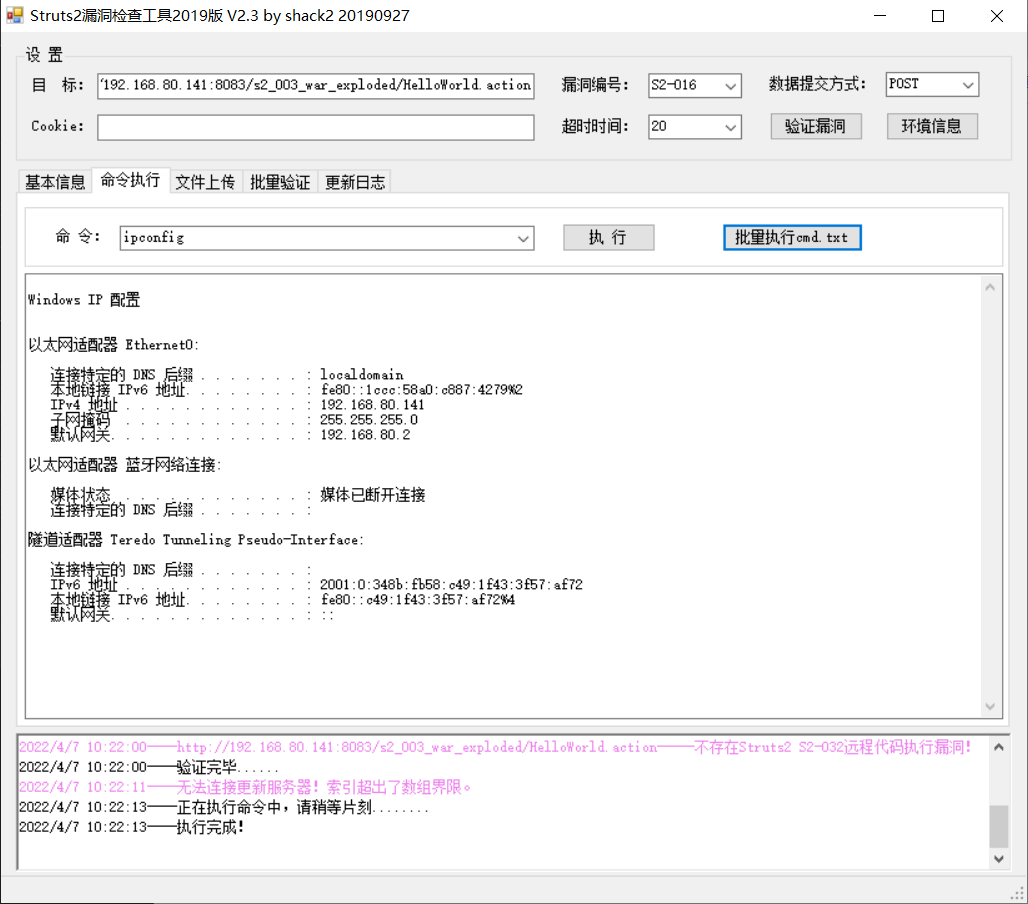
Task: Click the 执行 button
Action: (608, 237)
